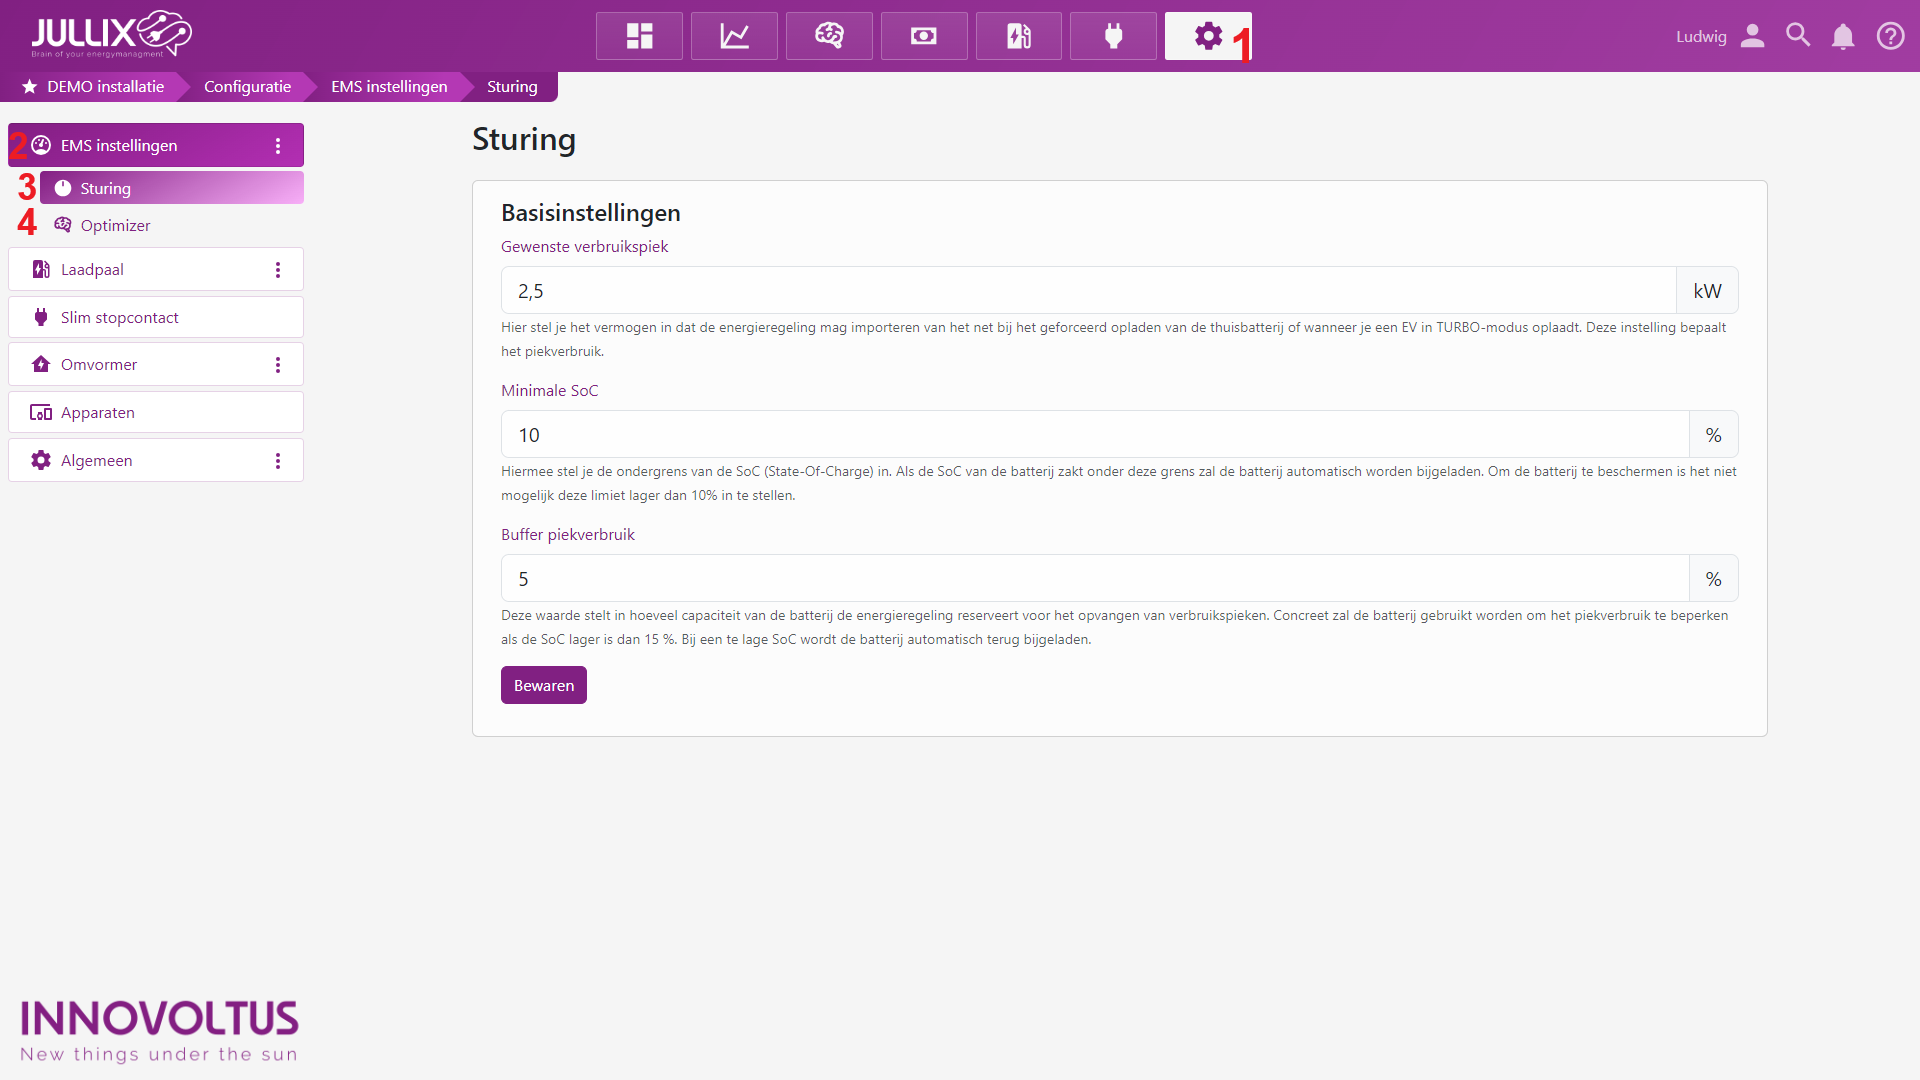Select the Optimizer sidebar item
The height and width of the screenshot is (1080, 1920).
(115, 225)
